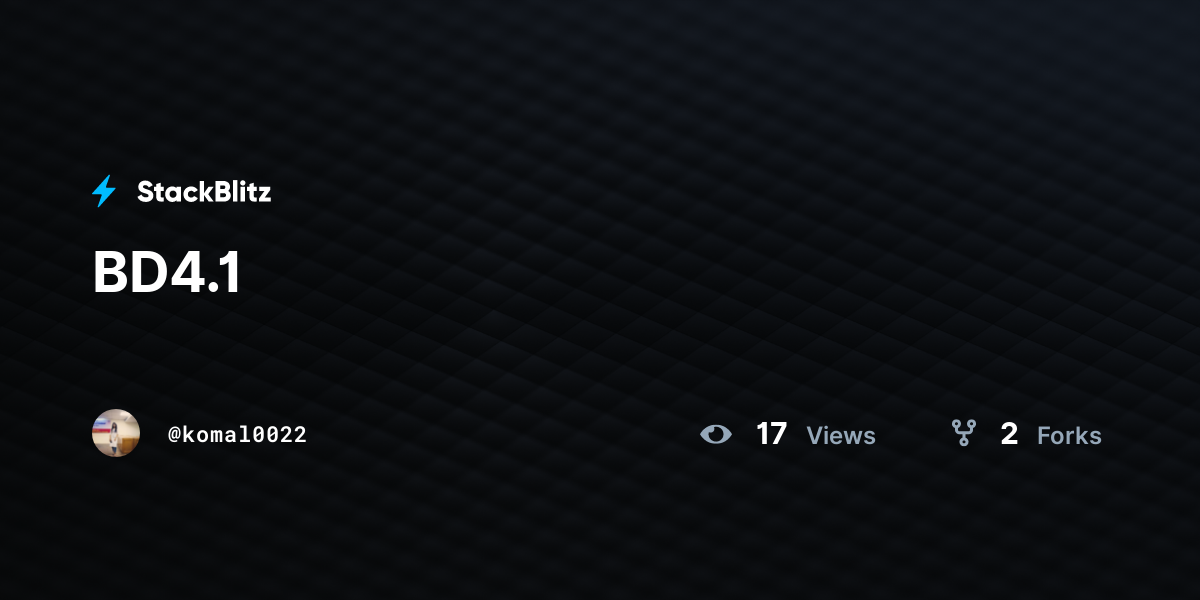Open the komal0022 profile avatar
The width and height of the screenshot is (1200, 600).
tap(116, 433)
